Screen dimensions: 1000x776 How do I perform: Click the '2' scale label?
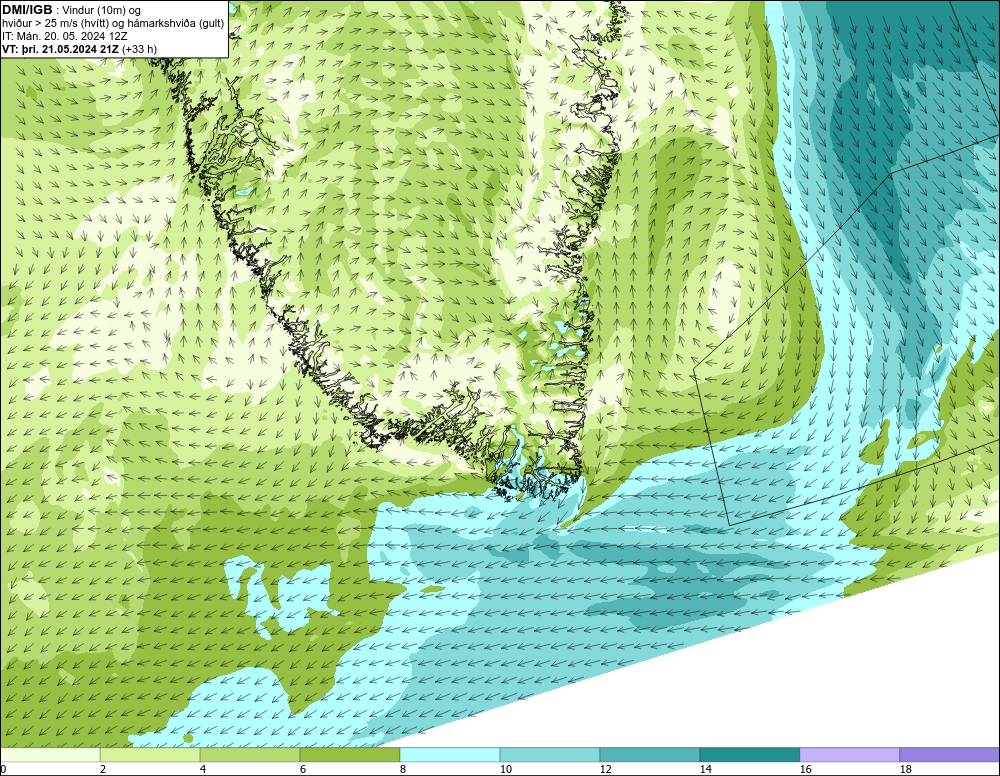(103, 769)
